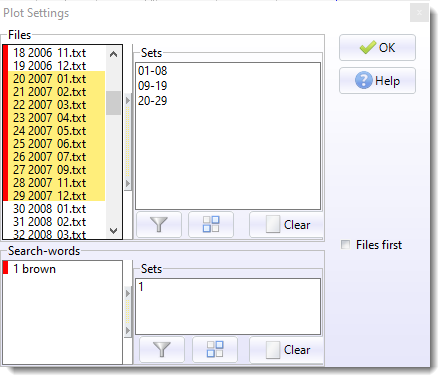Select file 19 2006 12.txt

56,66
